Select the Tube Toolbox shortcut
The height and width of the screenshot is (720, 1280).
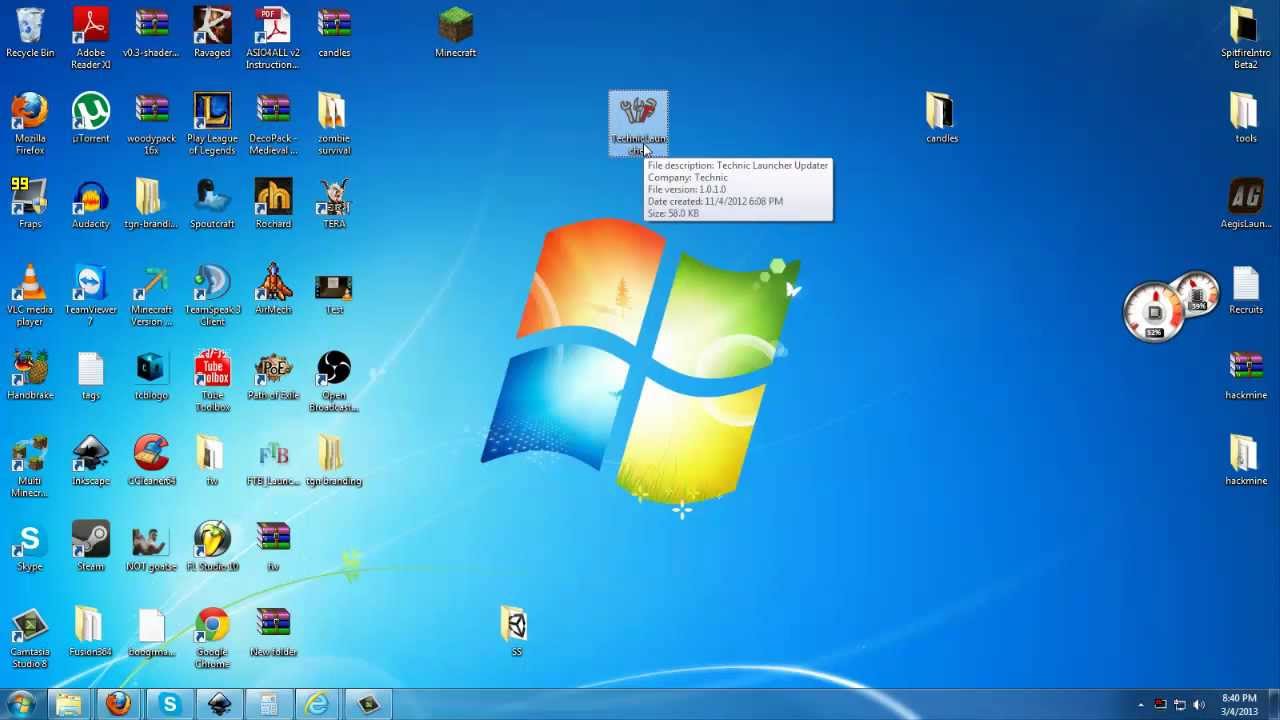pos(212,381)
